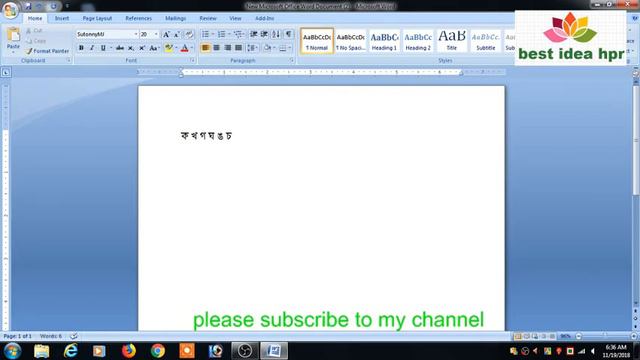
Task: Open highlight color dropdown arrow
Action: (x=176, y=48)
